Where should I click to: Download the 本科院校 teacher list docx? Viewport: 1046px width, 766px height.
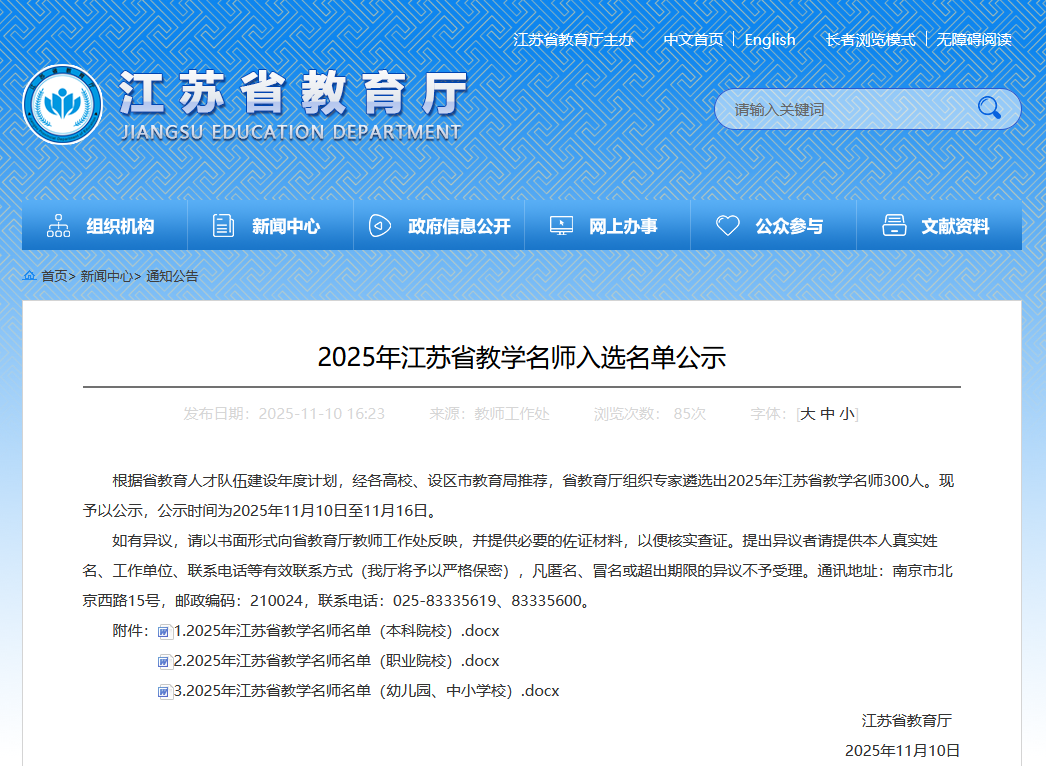[x=336, y=631]
